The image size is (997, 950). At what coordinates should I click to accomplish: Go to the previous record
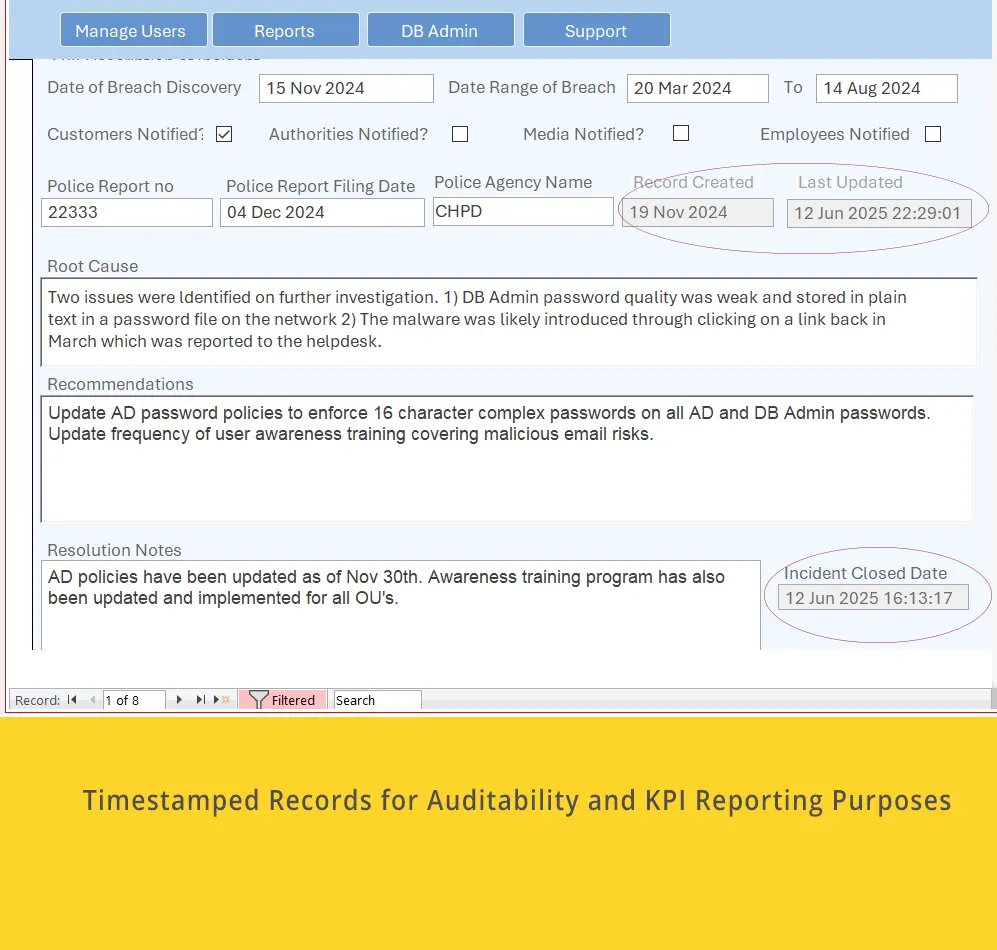point(92,700)
